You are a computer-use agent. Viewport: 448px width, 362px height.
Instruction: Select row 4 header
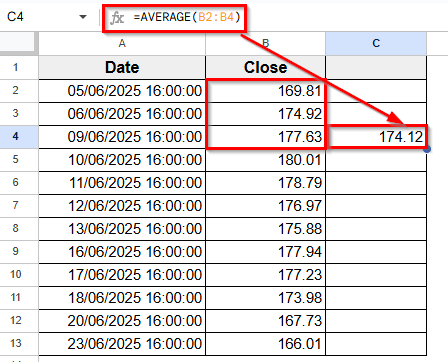point(19,137)
